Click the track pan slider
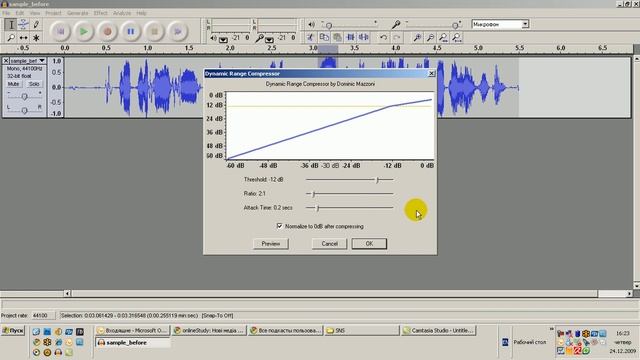 click(24, 110)
